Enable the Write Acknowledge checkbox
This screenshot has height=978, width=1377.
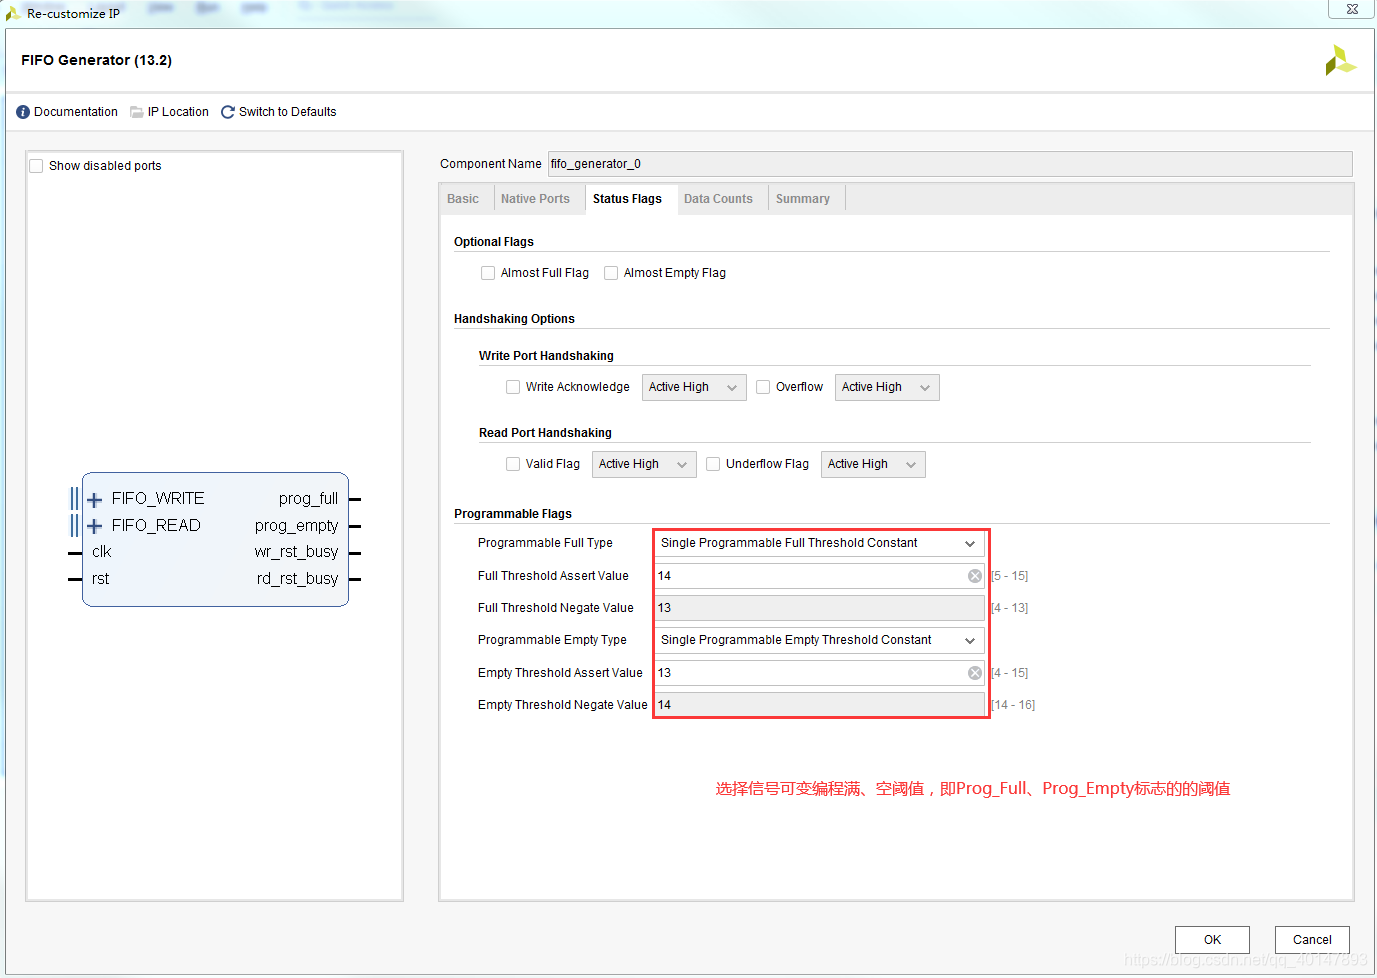513,387
